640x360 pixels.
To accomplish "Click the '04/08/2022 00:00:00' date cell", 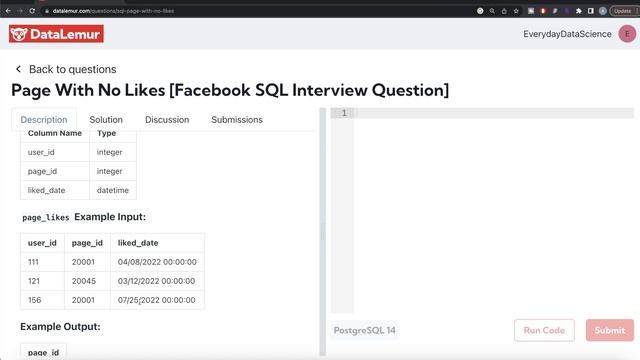I will coord(157,262).
